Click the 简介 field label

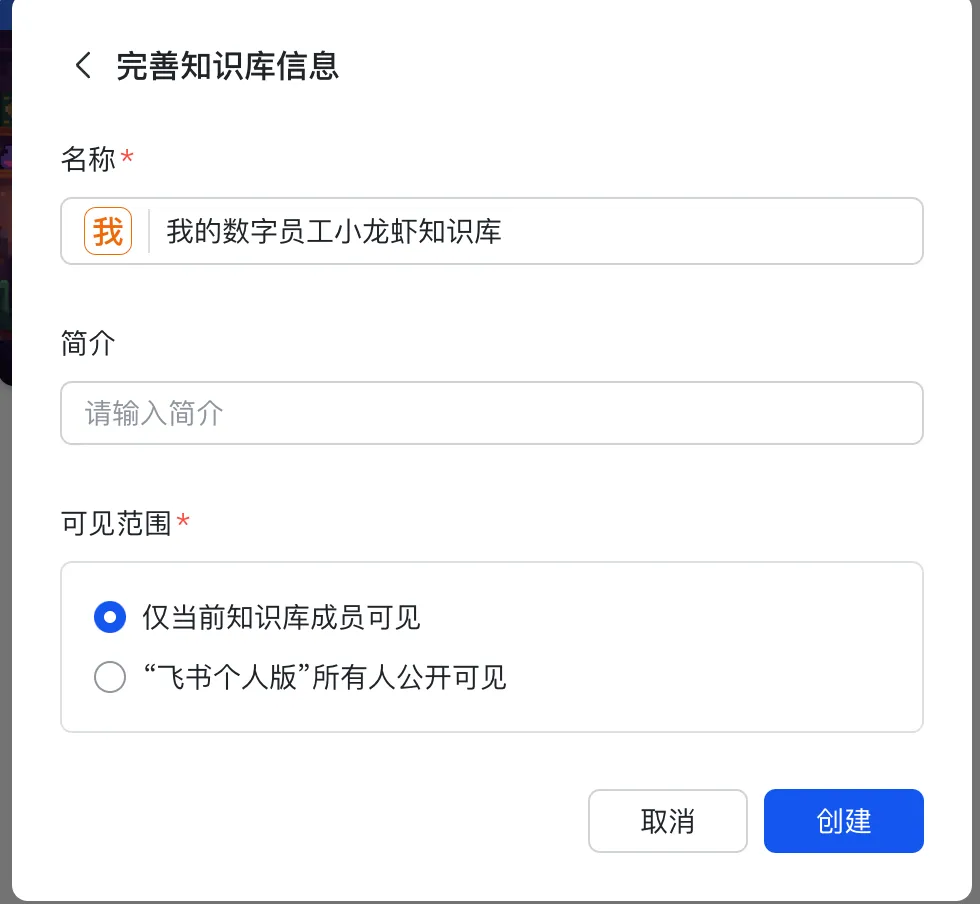88,344
